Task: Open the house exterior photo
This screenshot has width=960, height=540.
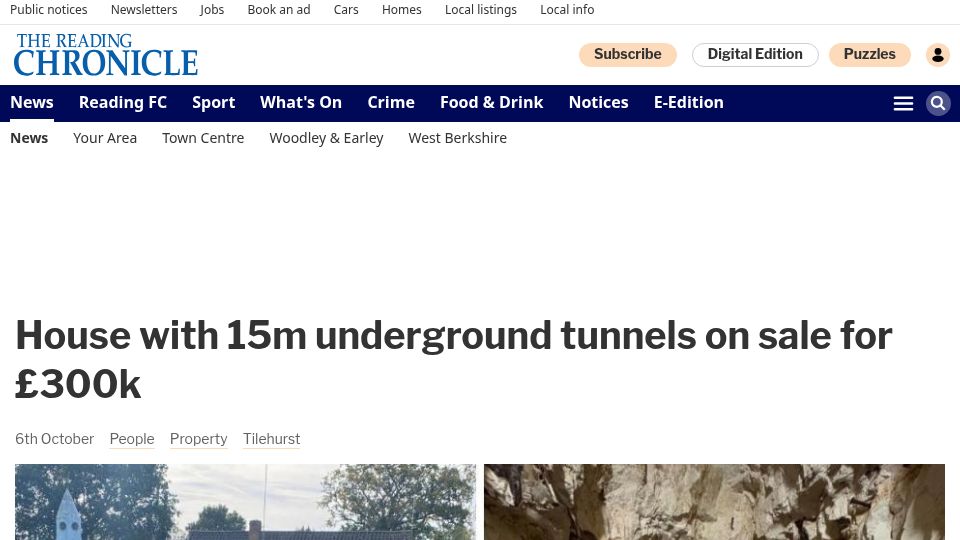Action: [x=245, y=502]
